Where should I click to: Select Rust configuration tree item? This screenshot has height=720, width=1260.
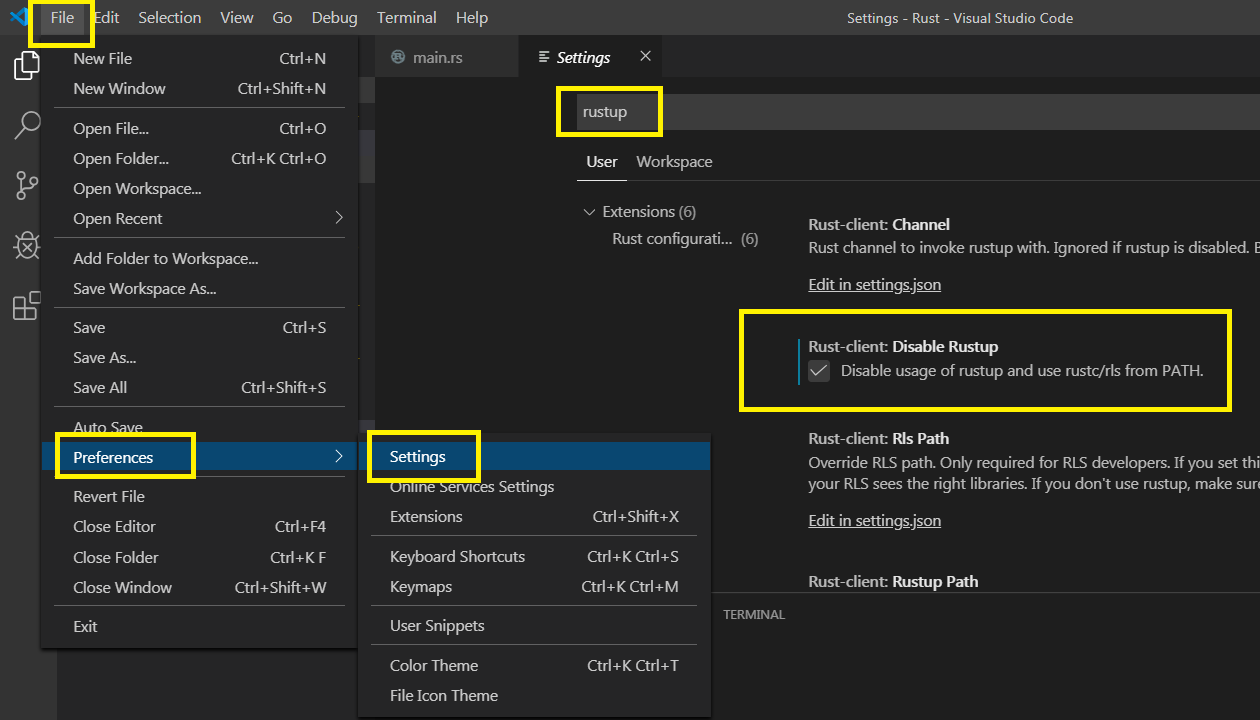pyautogui.click(x=672, y=239)
